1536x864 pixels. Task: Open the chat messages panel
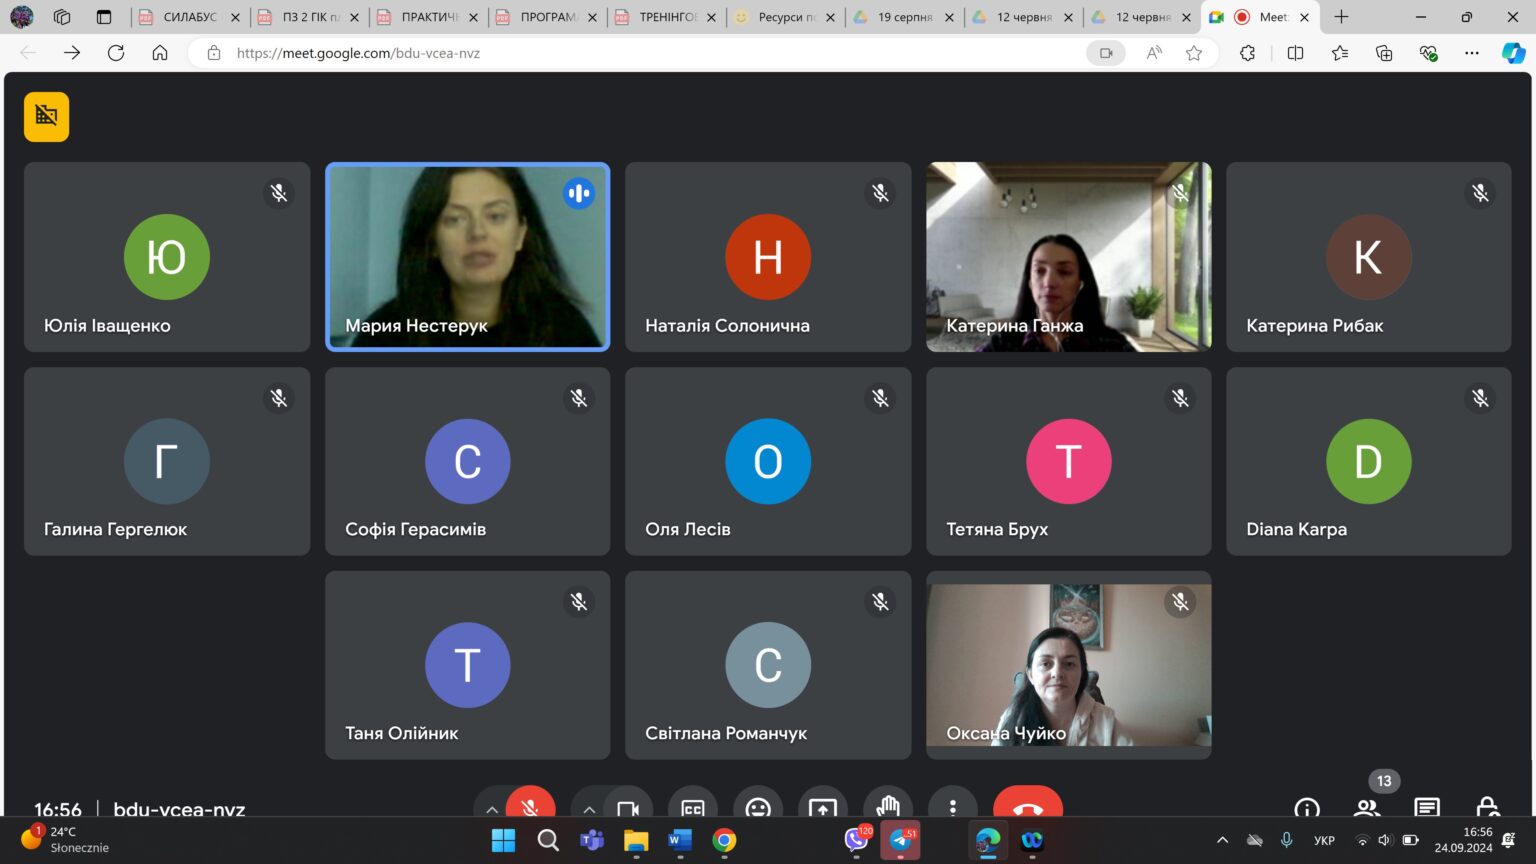[1427, 807]
